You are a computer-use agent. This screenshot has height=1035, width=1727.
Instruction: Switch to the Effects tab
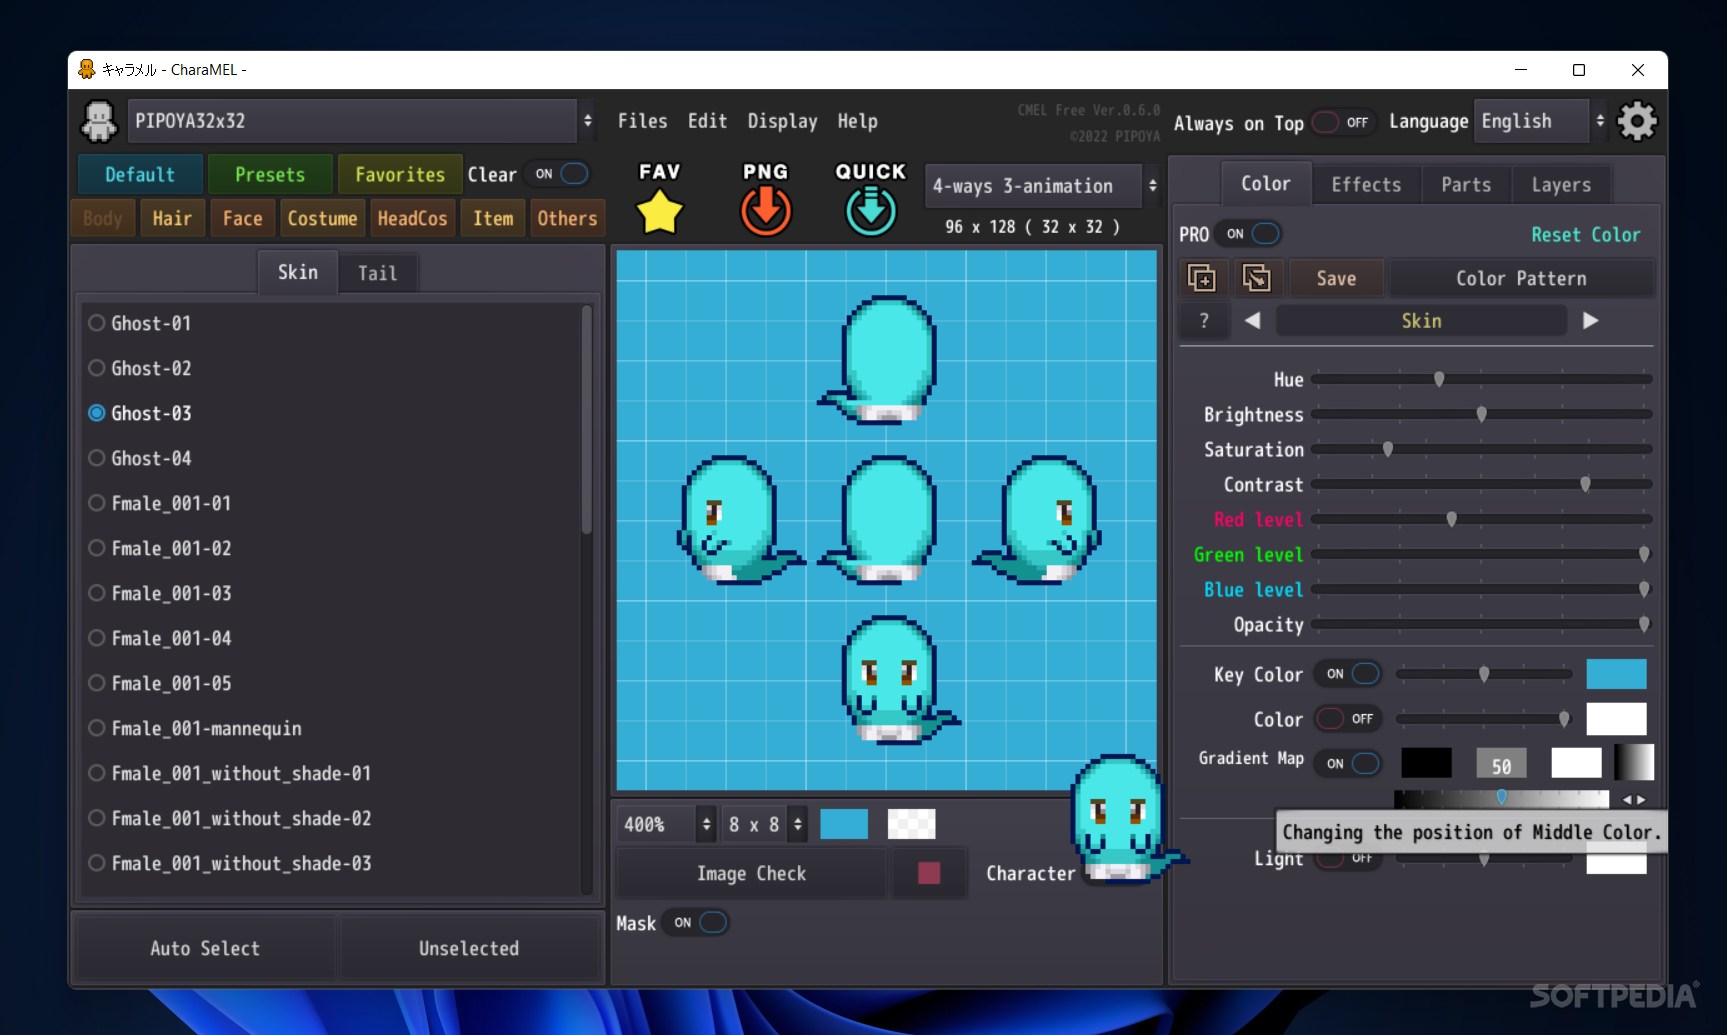(x=1366, y=185)
